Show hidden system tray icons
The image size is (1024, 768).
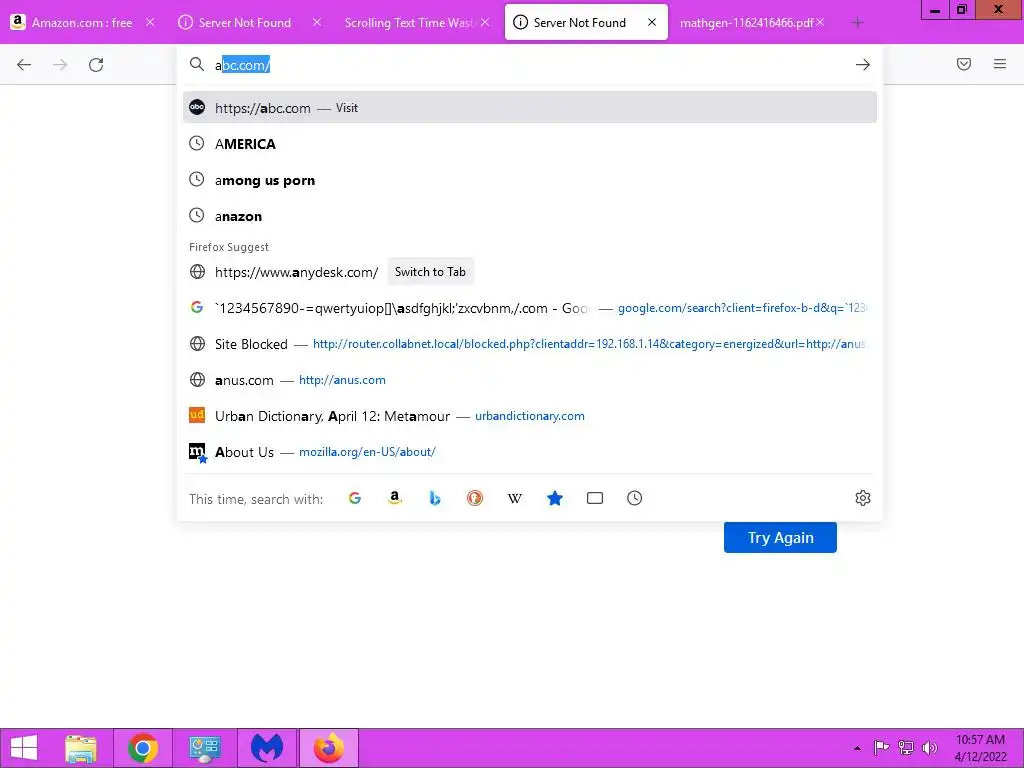pos(857,748)
